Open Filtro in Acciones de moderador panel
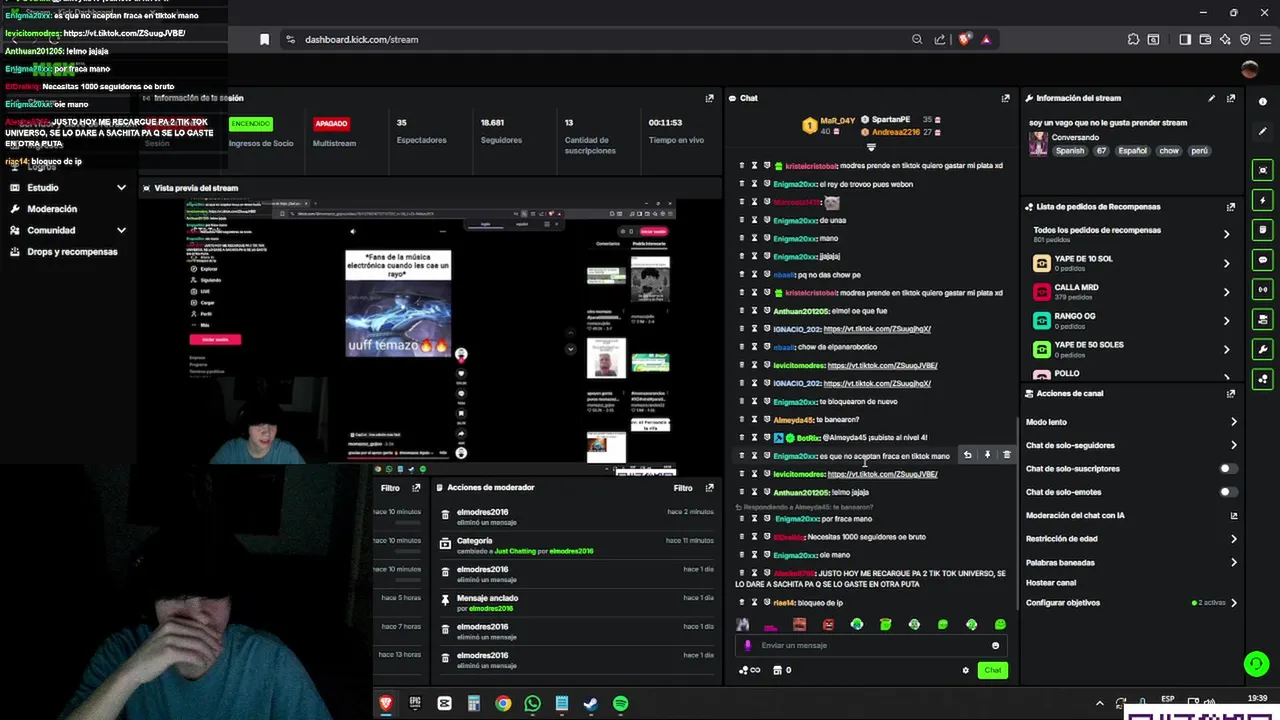The height and width of the screenshot is (720, 1280). [x=683, y=488]
